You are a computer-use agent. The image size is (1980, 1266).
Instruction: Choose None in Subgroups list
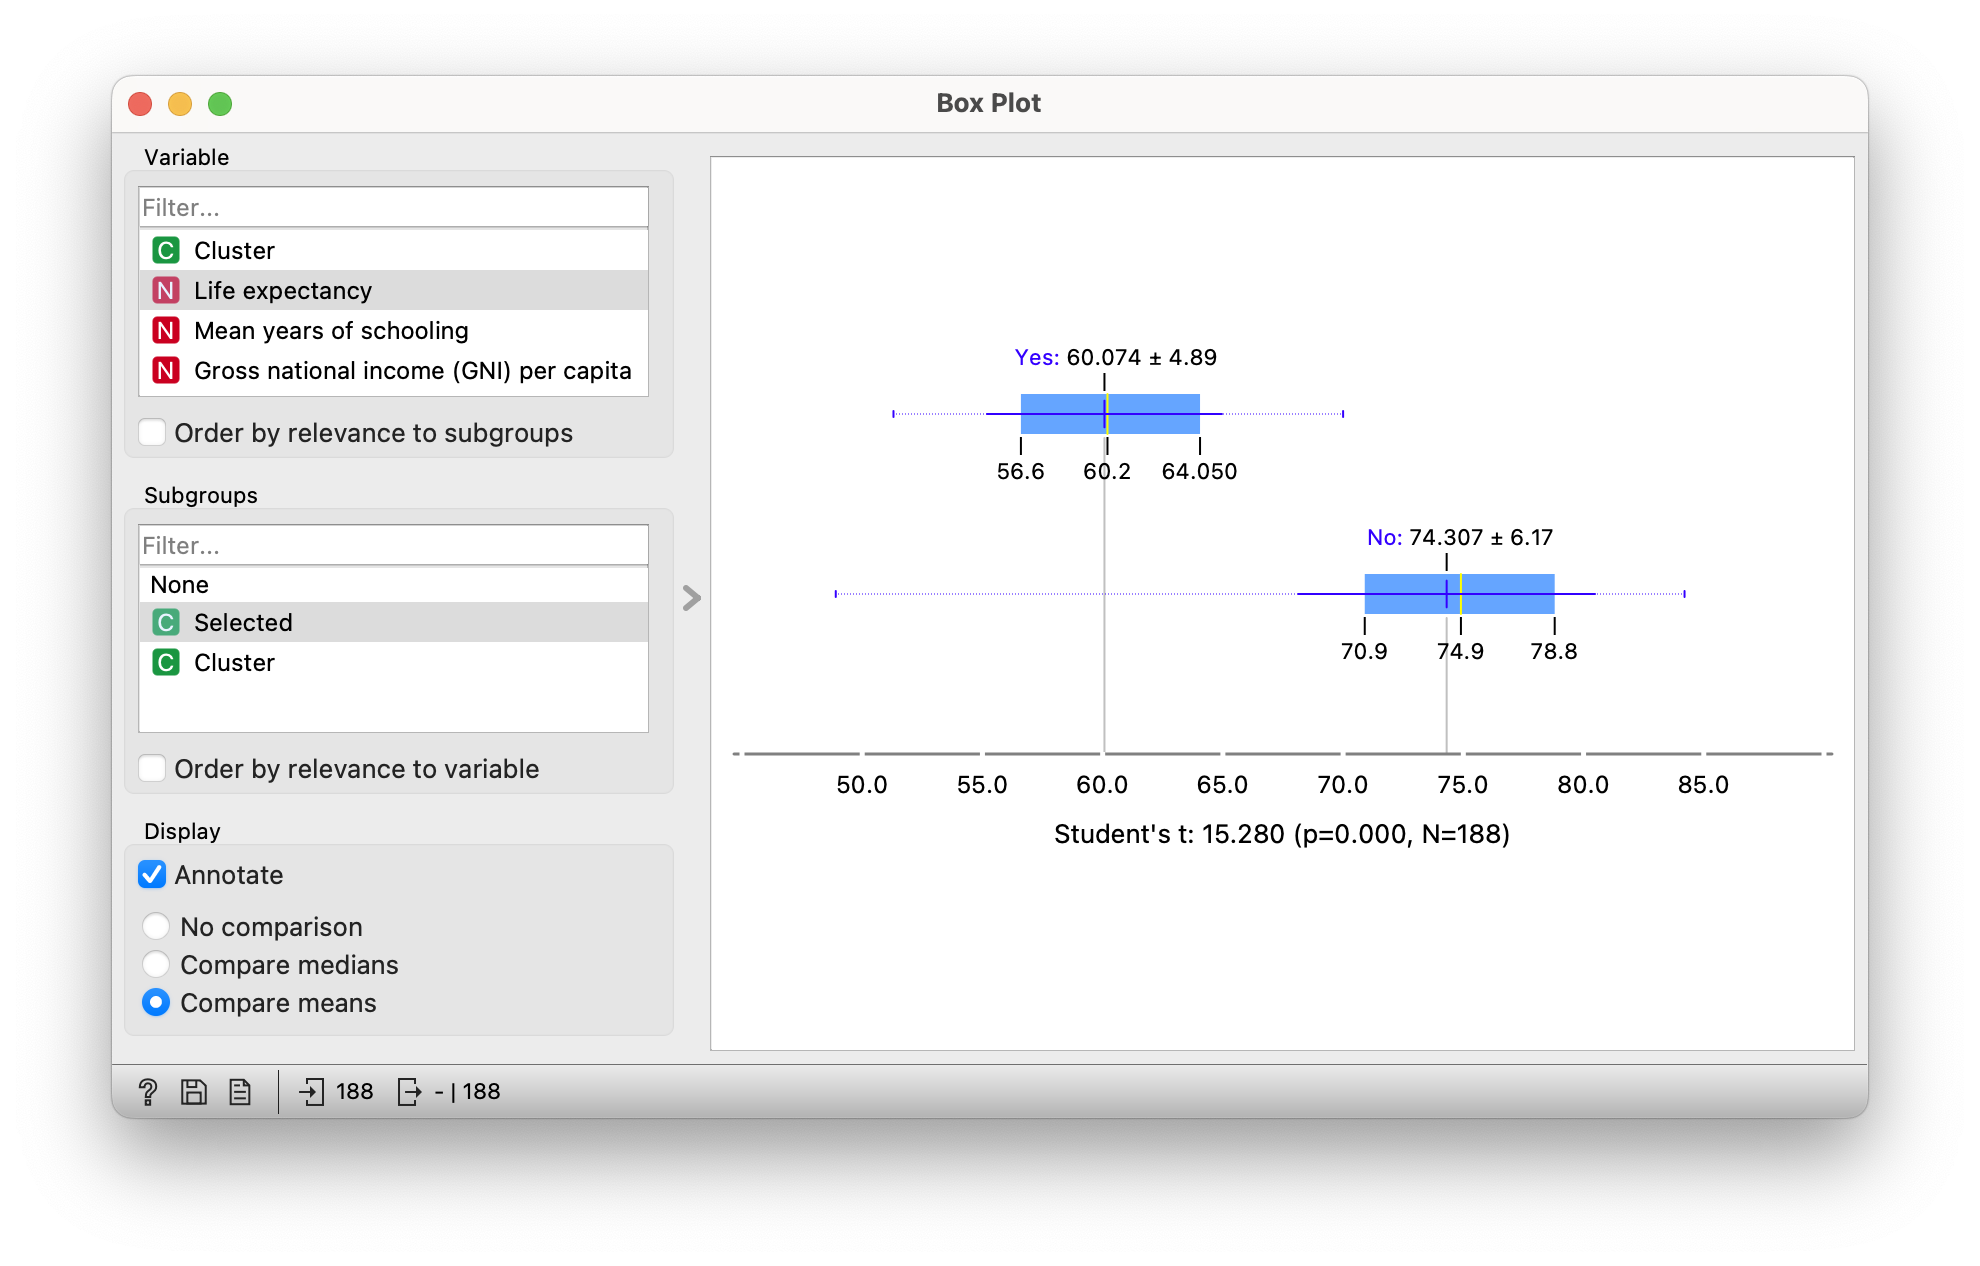pos(393,584)
